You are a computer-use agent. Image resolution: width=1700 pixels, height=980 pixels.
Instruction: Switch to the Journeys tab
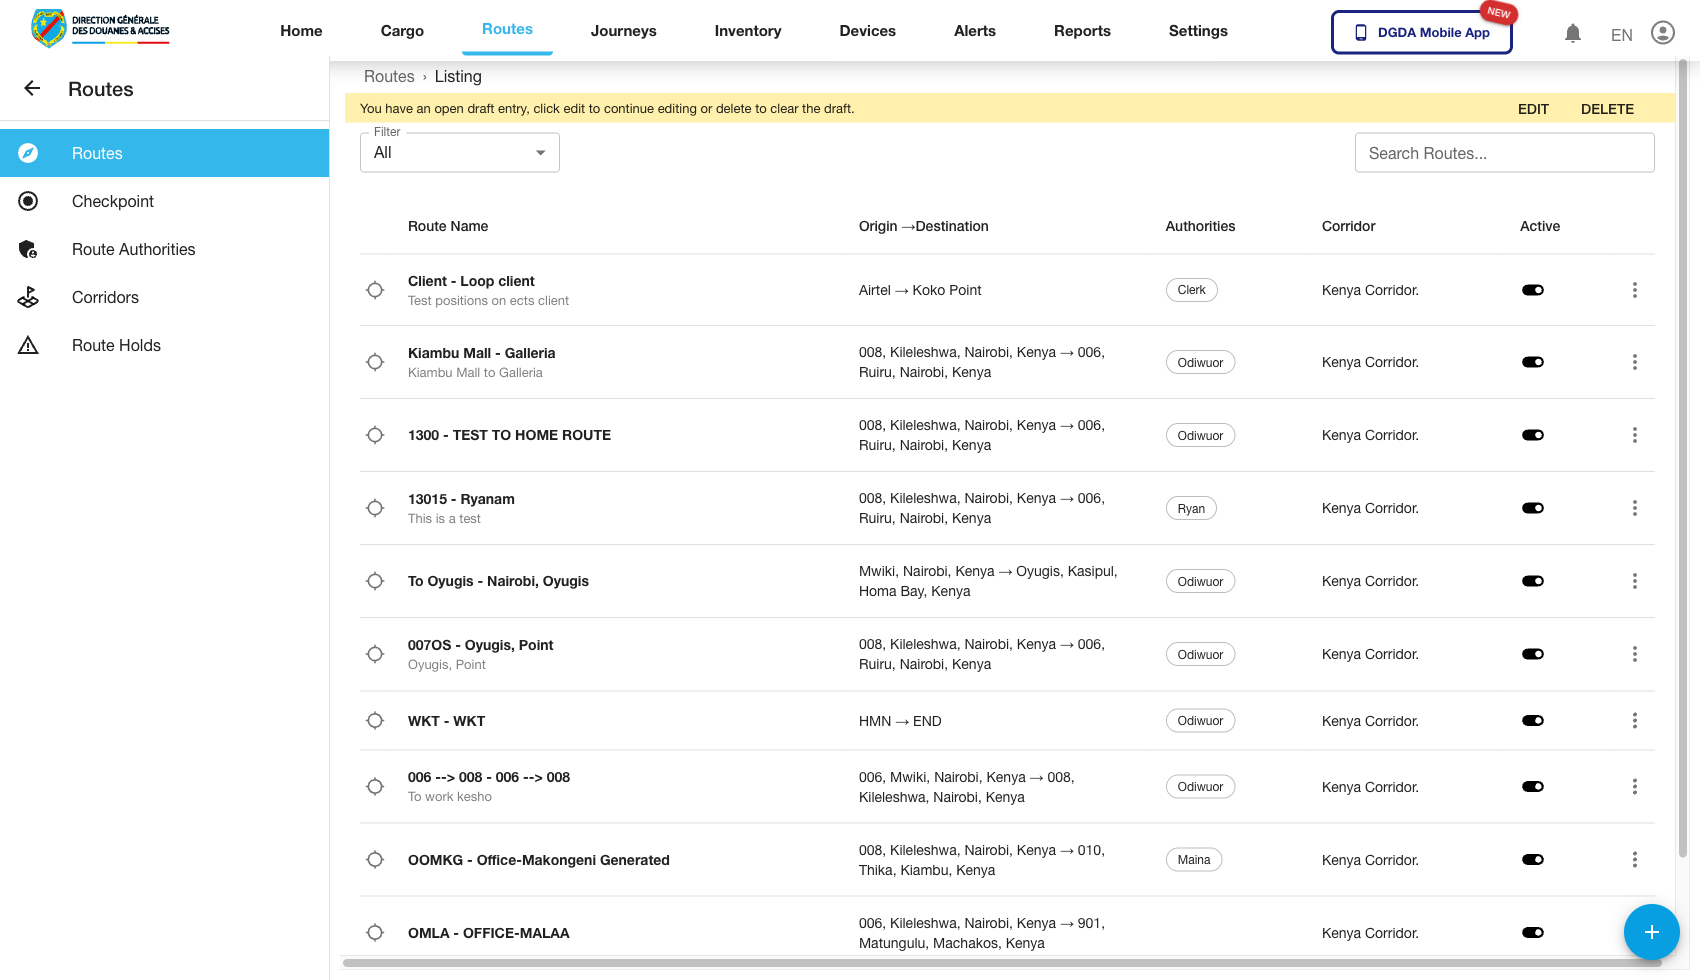click(623, 31)
